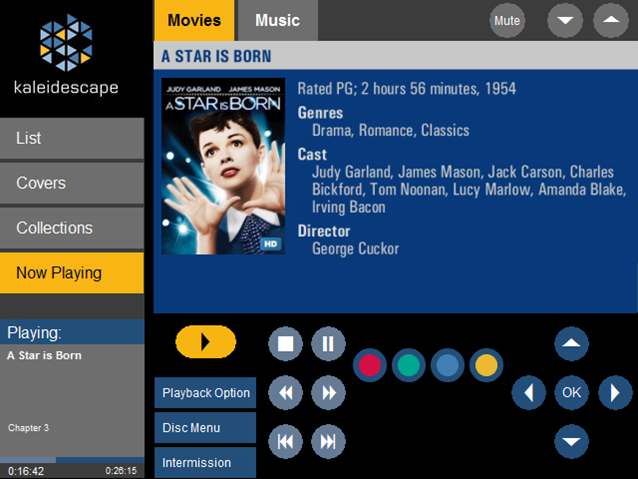
Task: Click the scroll down arrow at top
Action: 566,20
